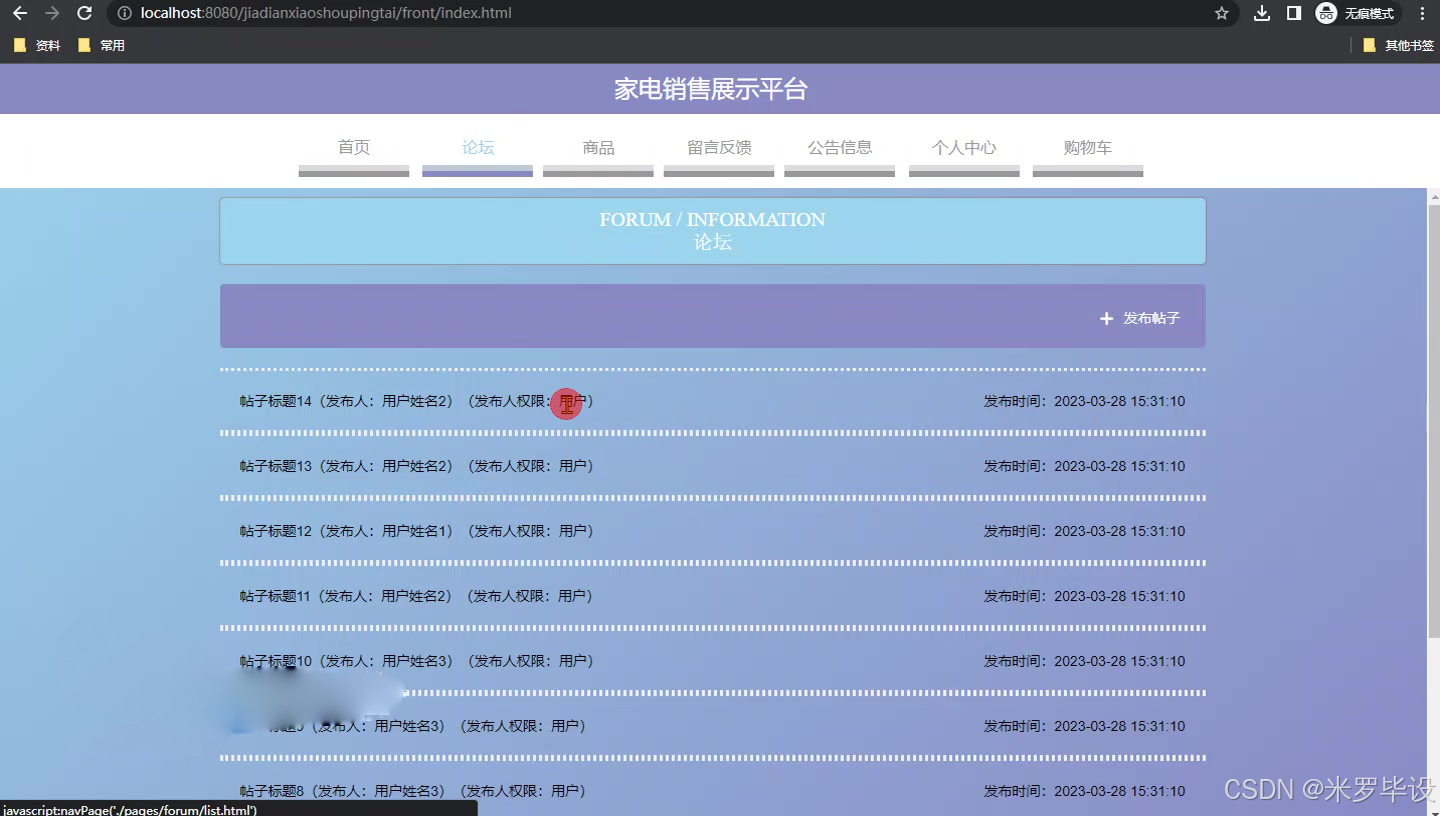Switch to the 首页 tab

click(x=353, y=147)
